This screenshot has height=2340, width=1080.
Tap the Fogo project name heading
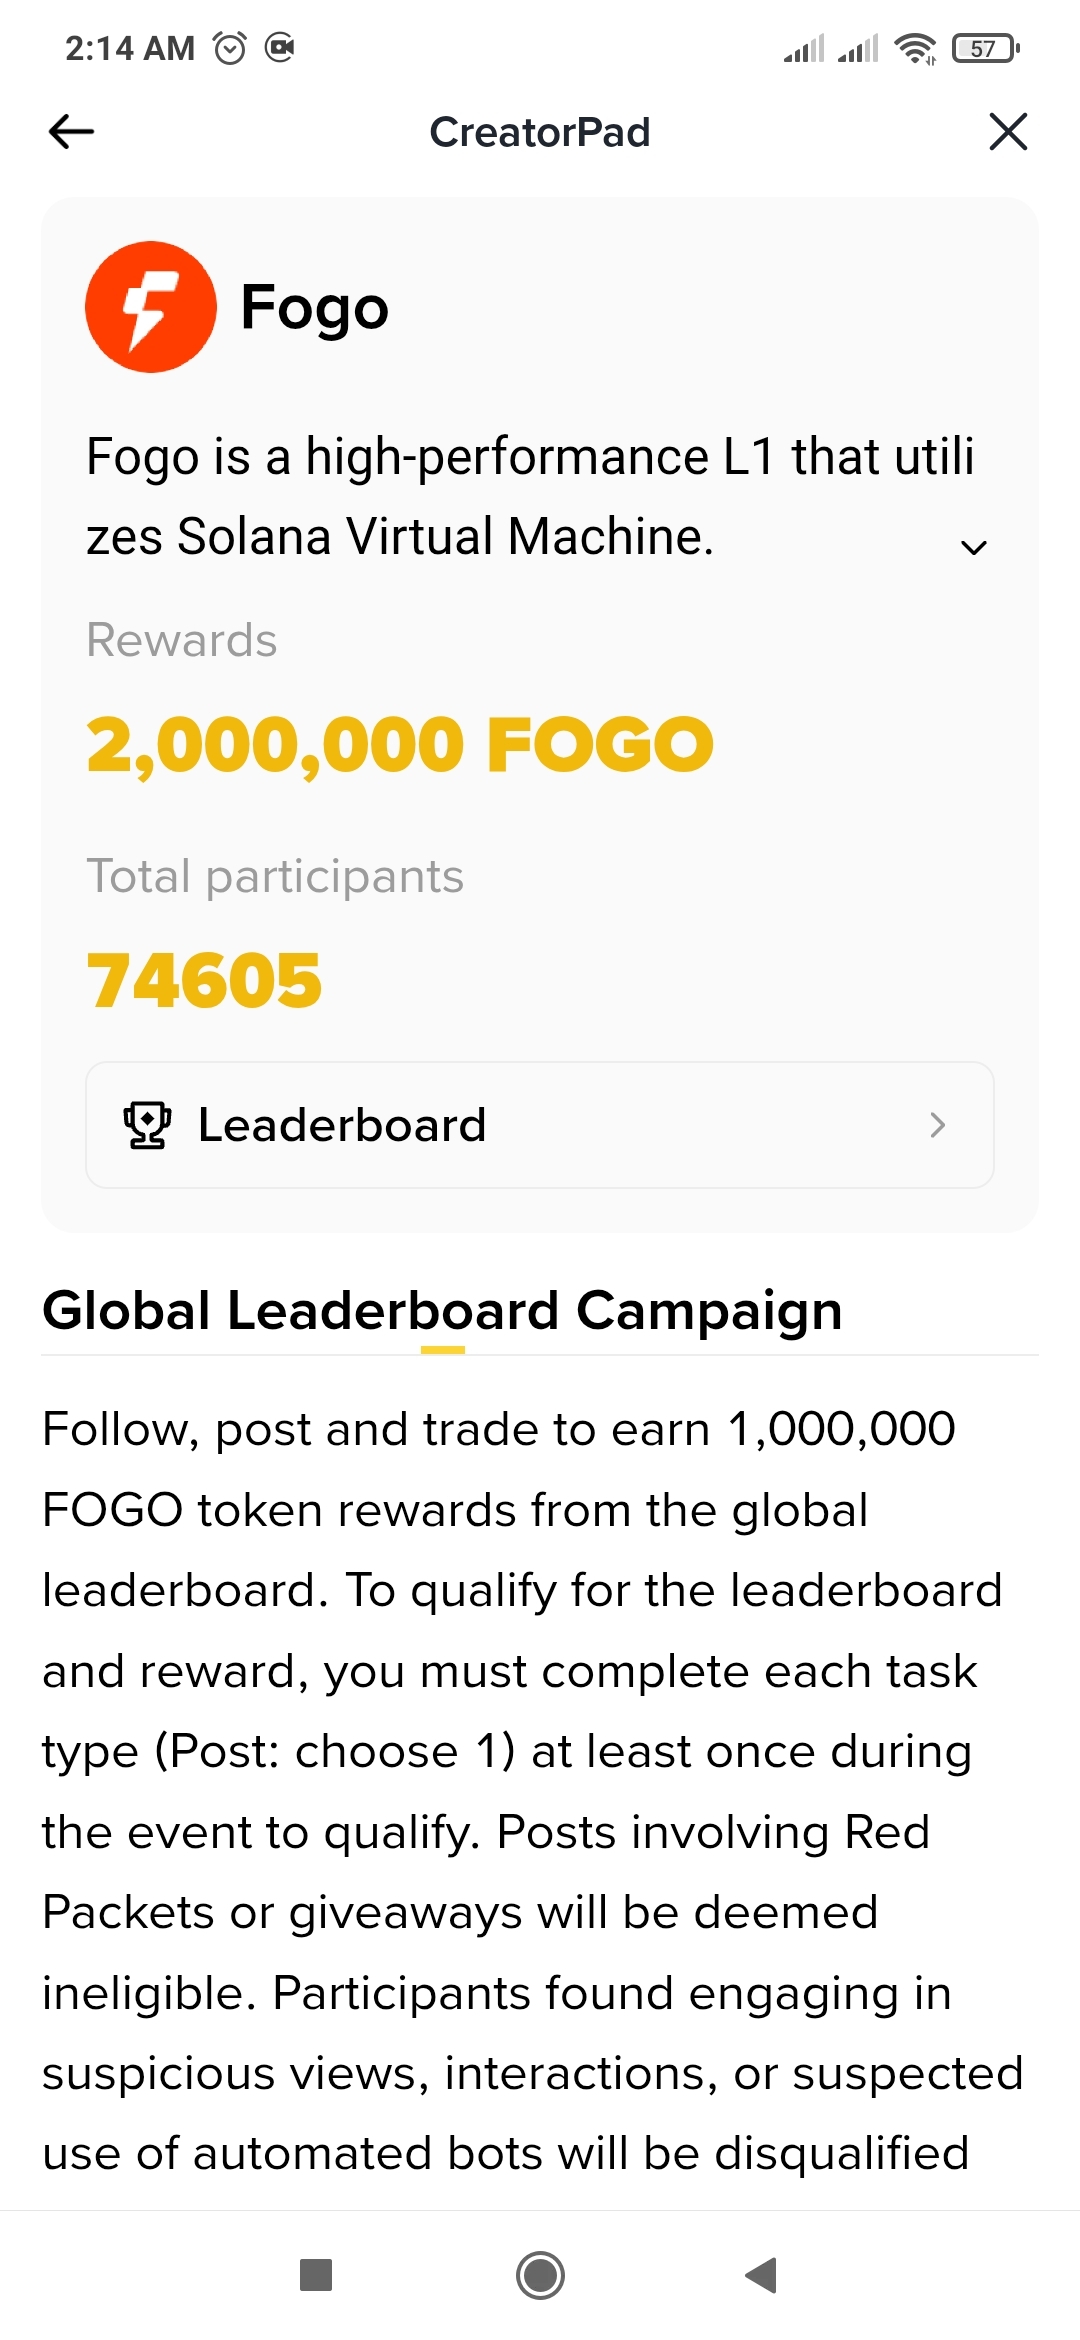[315, 307]
